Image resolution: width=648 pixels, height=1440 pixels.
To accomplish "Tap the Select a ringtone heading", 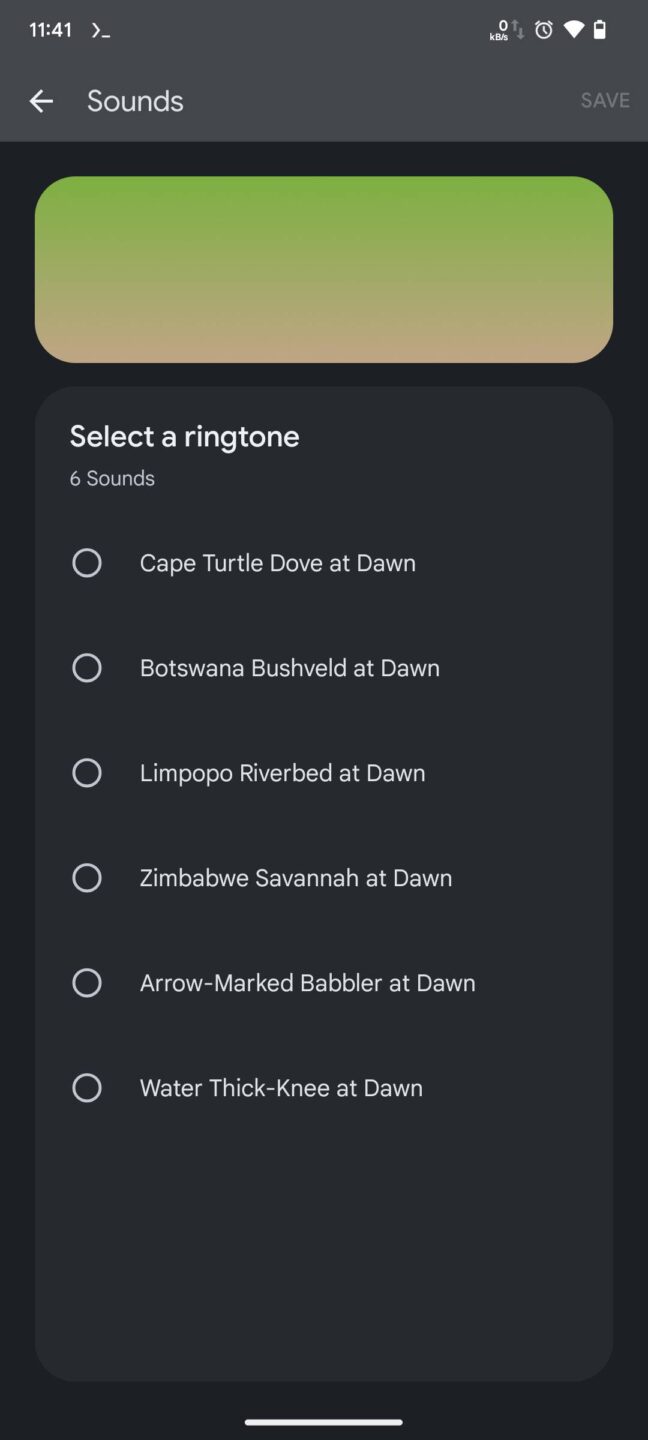I will point(184,436).
